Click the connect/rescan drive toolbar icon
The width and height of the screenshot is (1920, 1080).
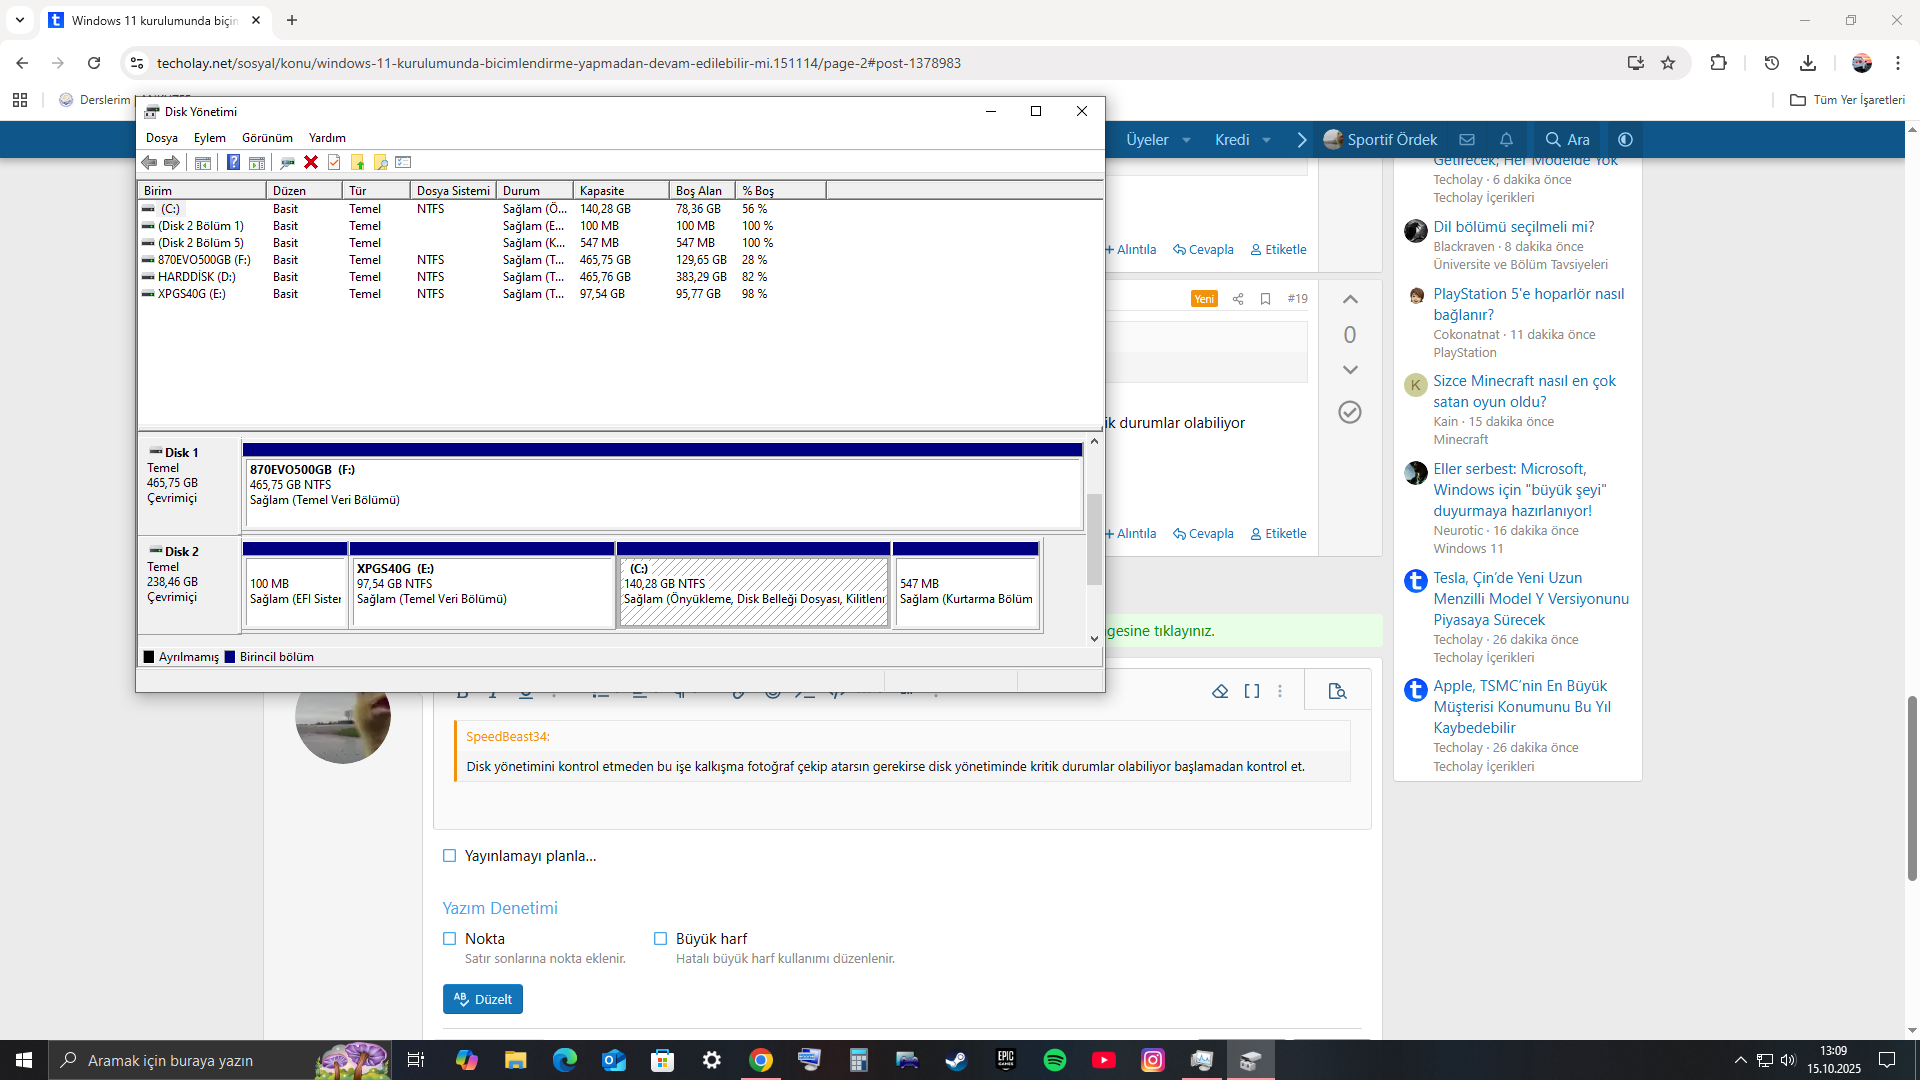287,162
